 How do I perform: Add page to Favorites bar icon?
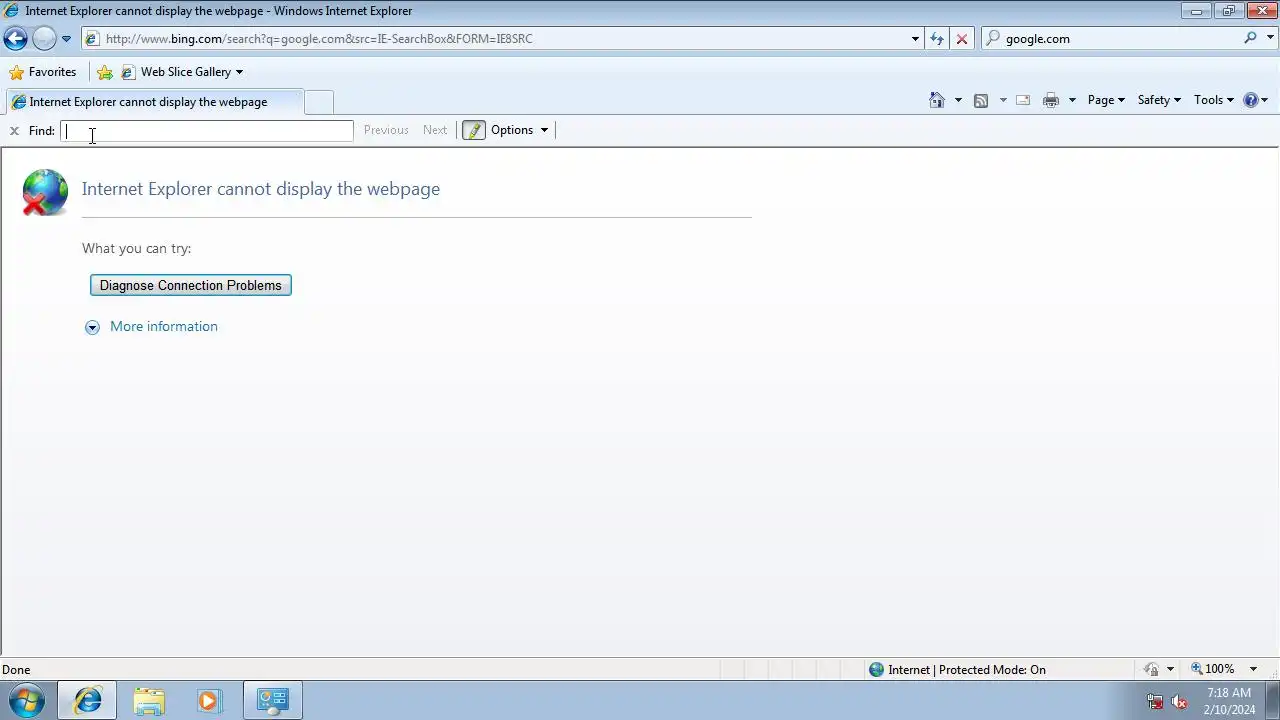pyautogui.click(x=105, y=72)
